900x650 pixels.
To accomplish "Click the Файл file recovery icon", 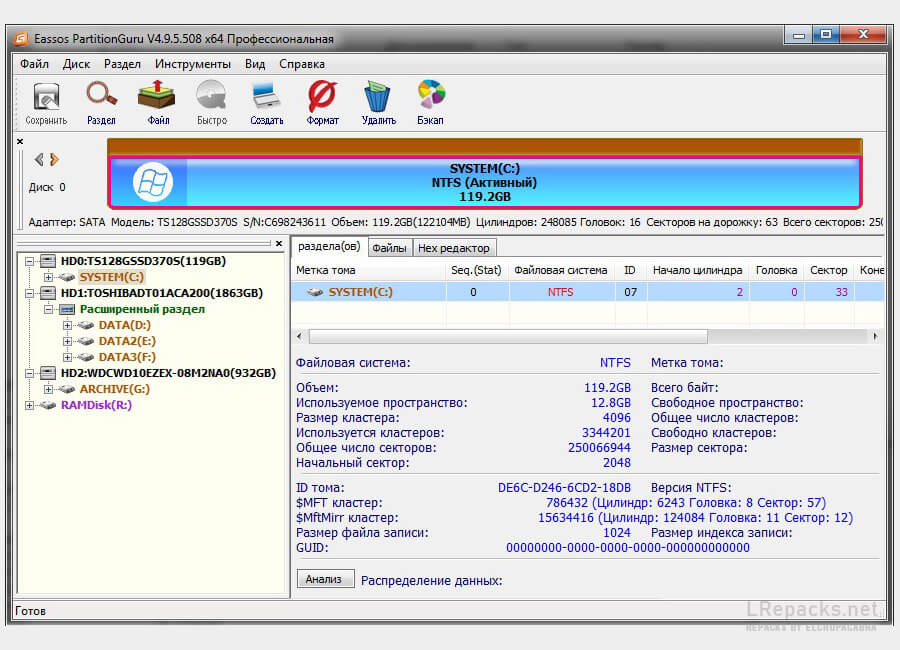I will click(x=158, y=103).
